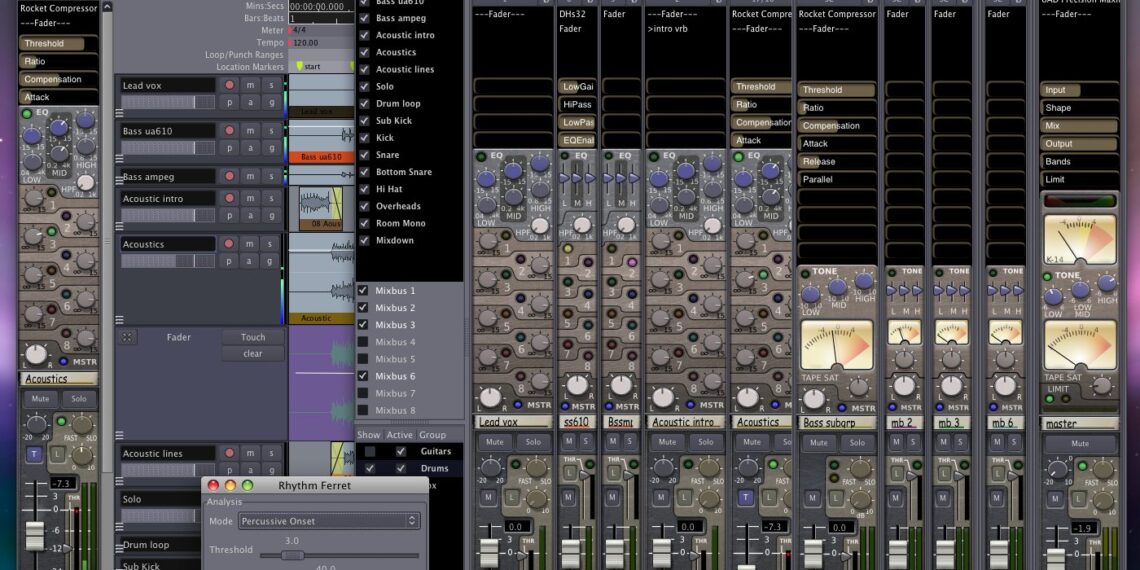Click the master strip K-14 meter
Screen dimensions: 1140x570
pos(1079,239)
